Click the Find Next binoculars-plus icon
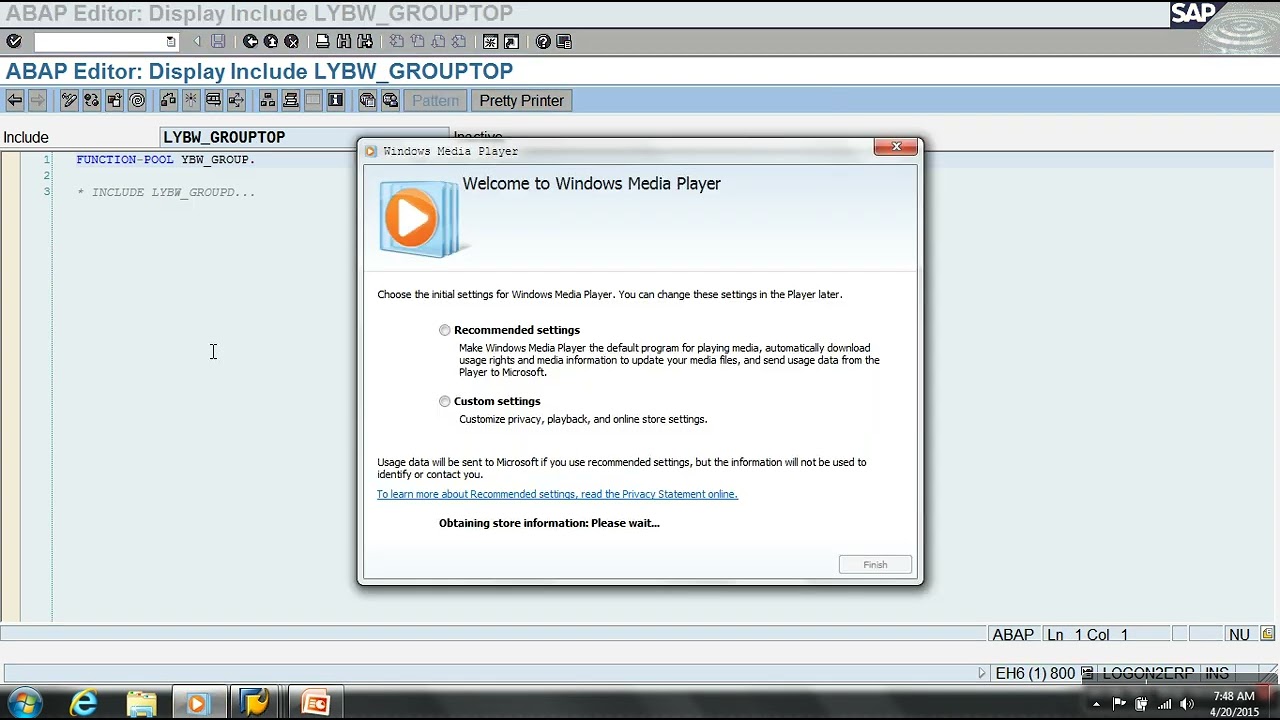 point(365,41)
